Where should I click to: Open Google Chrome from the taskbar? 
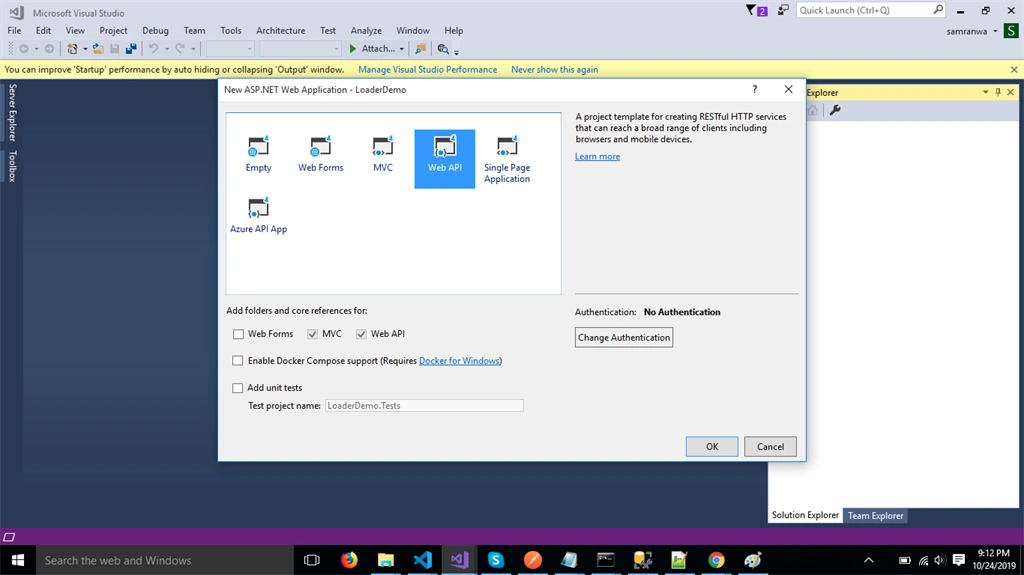(x=716, y=560)
